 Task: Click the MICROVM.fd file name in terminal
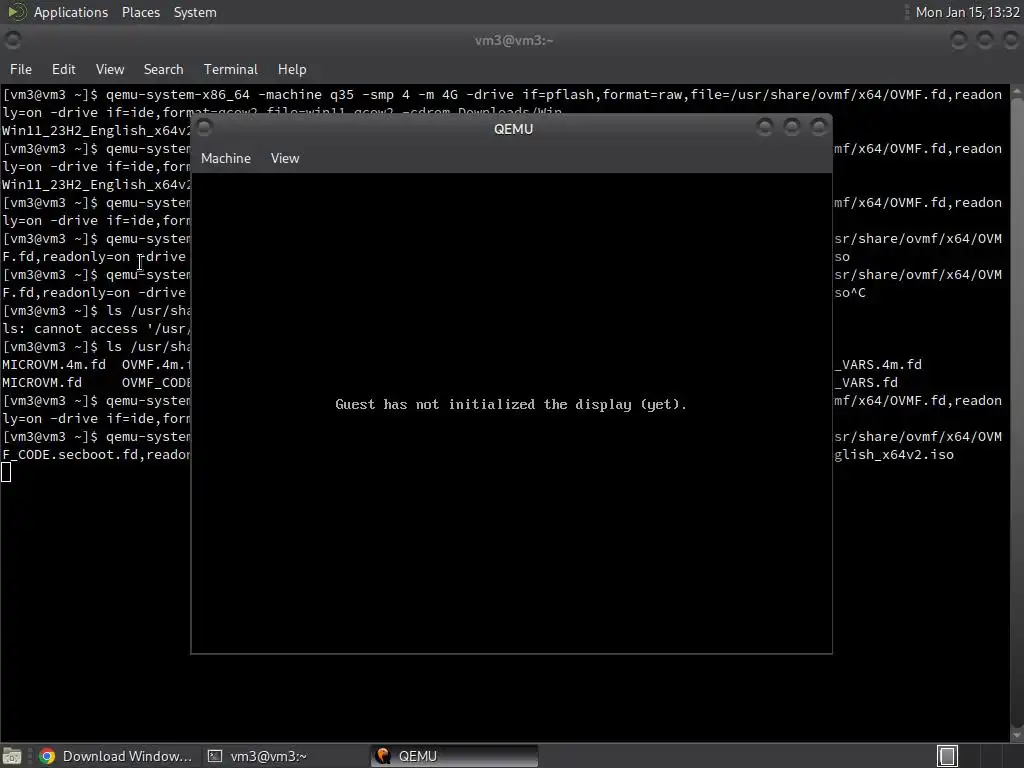point(42,383)
